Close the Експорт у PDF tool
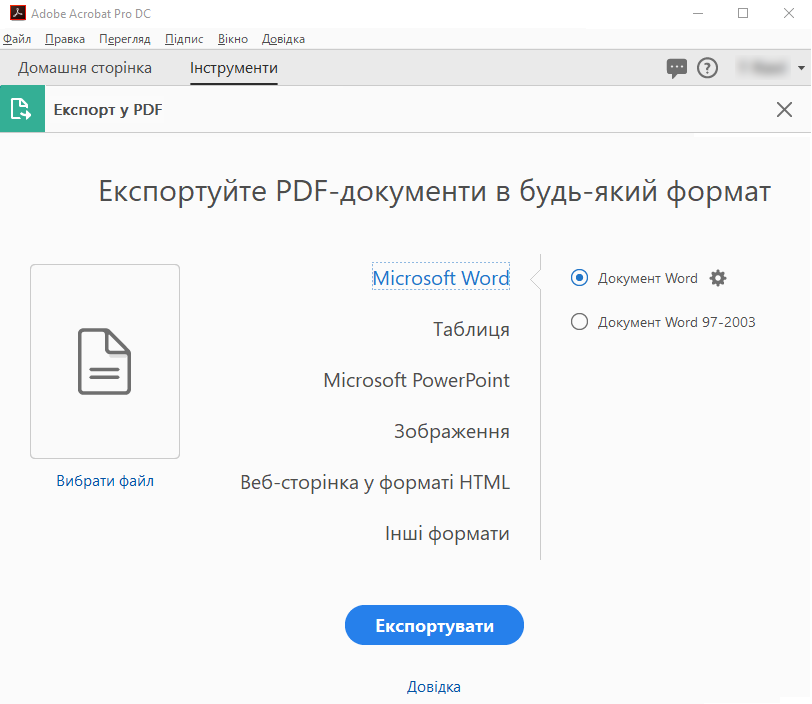This screenshot has height=704, width=812. coord(784,110)
